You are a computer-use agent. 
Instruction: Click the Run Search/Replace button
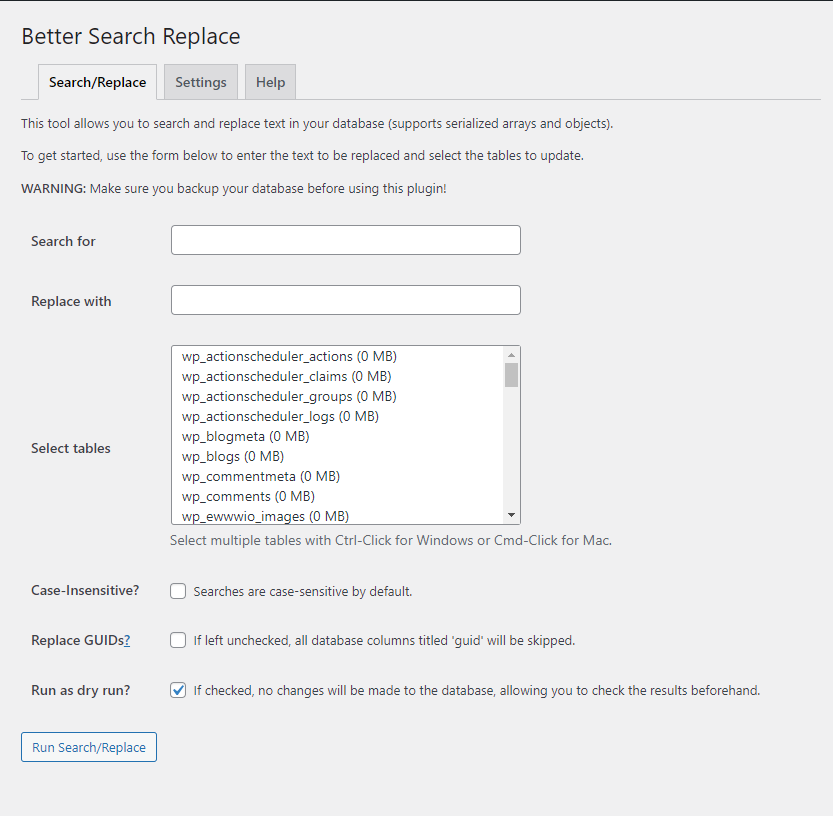88,747
